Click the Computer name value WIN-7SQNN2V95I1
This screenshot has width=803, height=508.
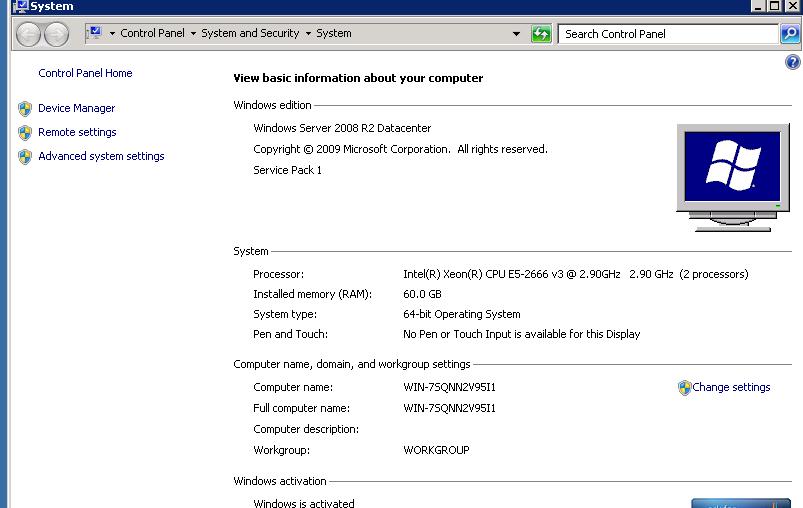[449, 387]
